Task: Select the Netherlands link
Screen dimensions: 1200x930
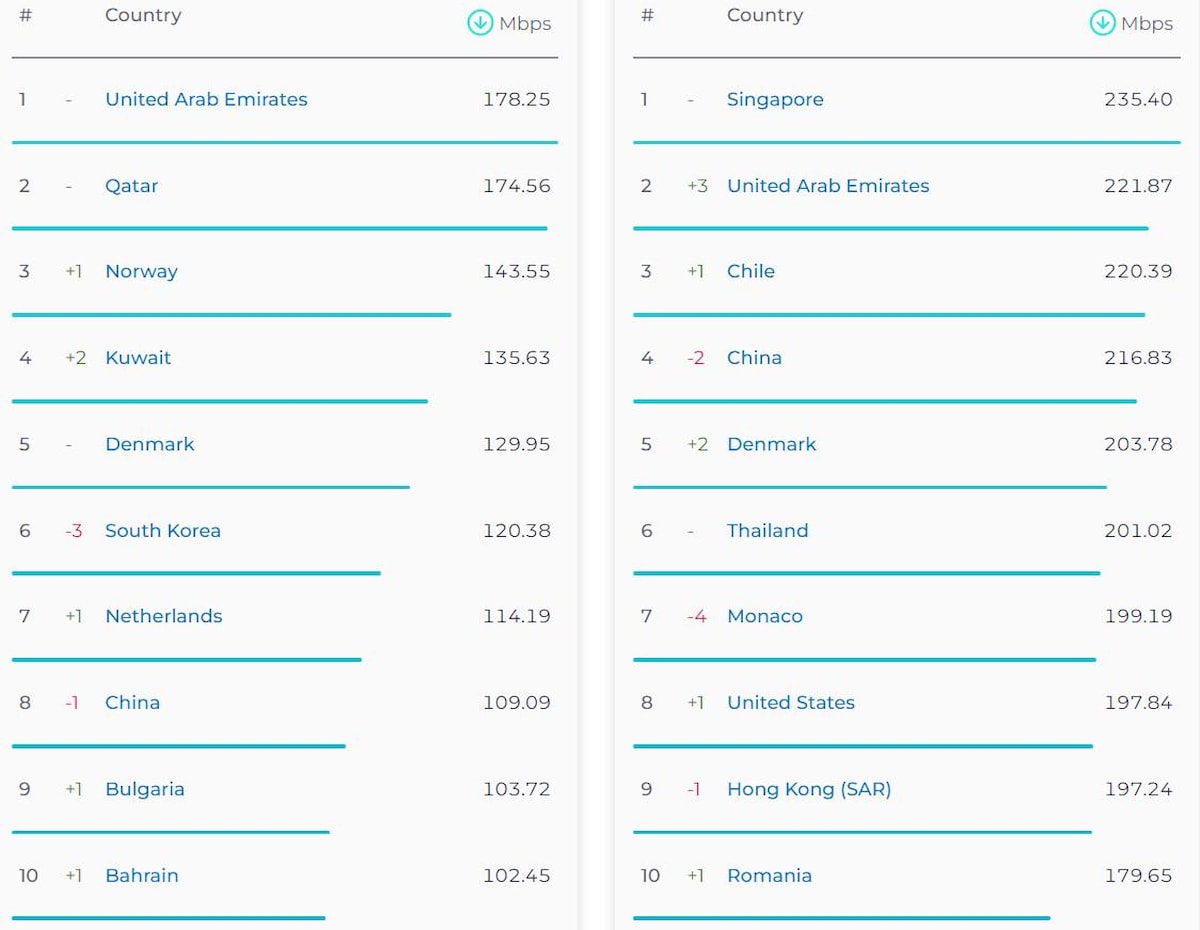Action: pyautogui.click(x=164, y=617)
